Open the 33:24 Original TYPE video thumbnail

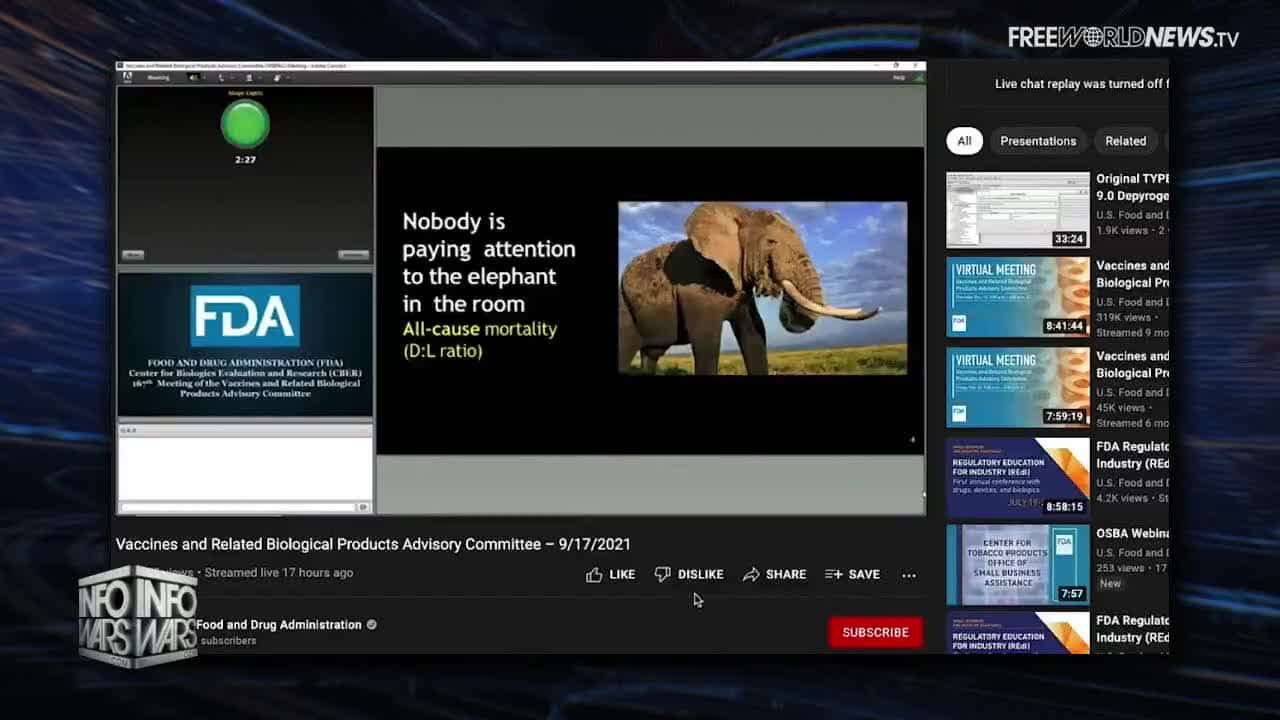click(1018, 210)
